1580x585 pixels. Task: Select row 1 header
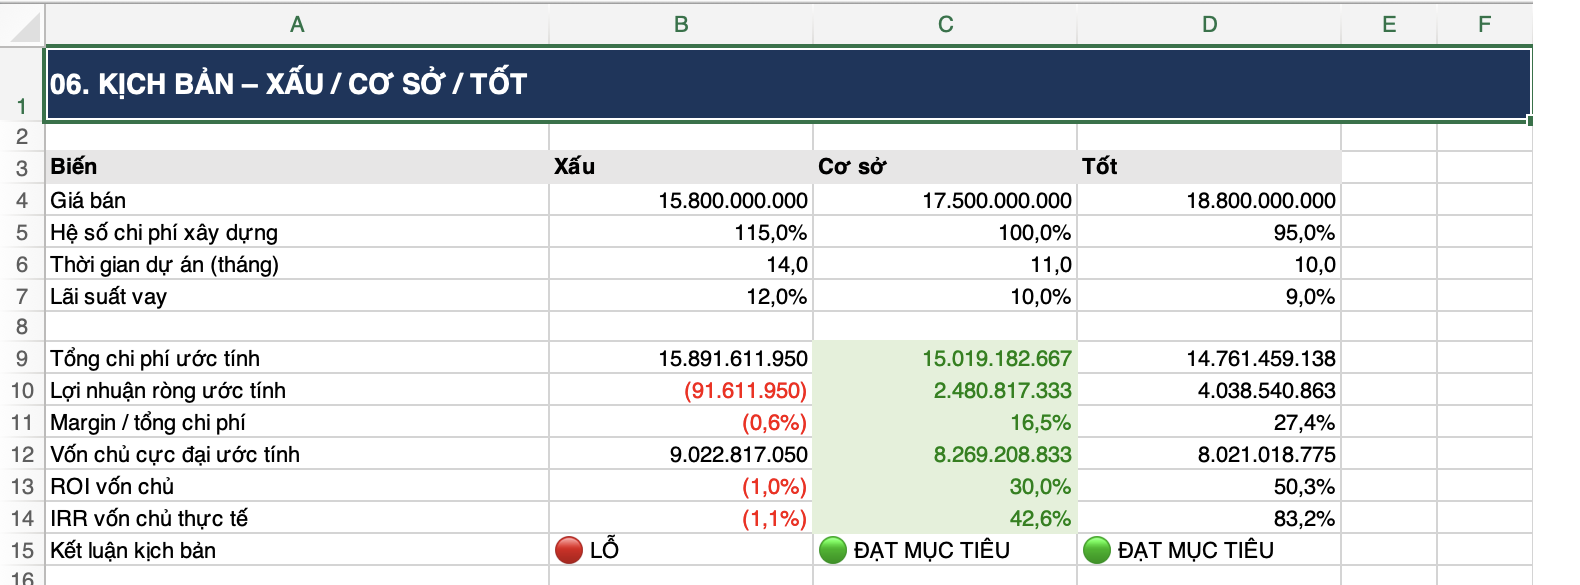click(22, 84)
